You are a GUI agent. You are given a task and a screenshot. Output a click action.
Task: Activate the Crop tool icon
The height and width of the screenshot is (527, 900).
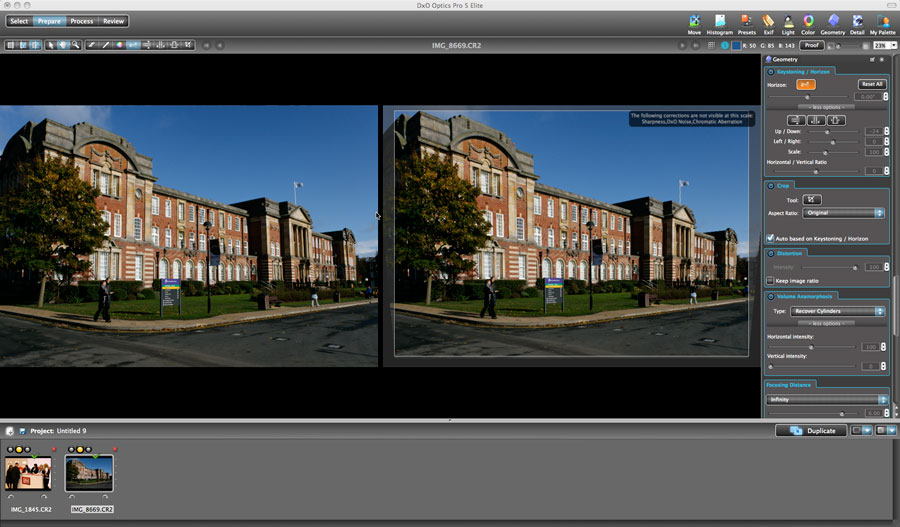pyautogui.click(x=813, y=199)
